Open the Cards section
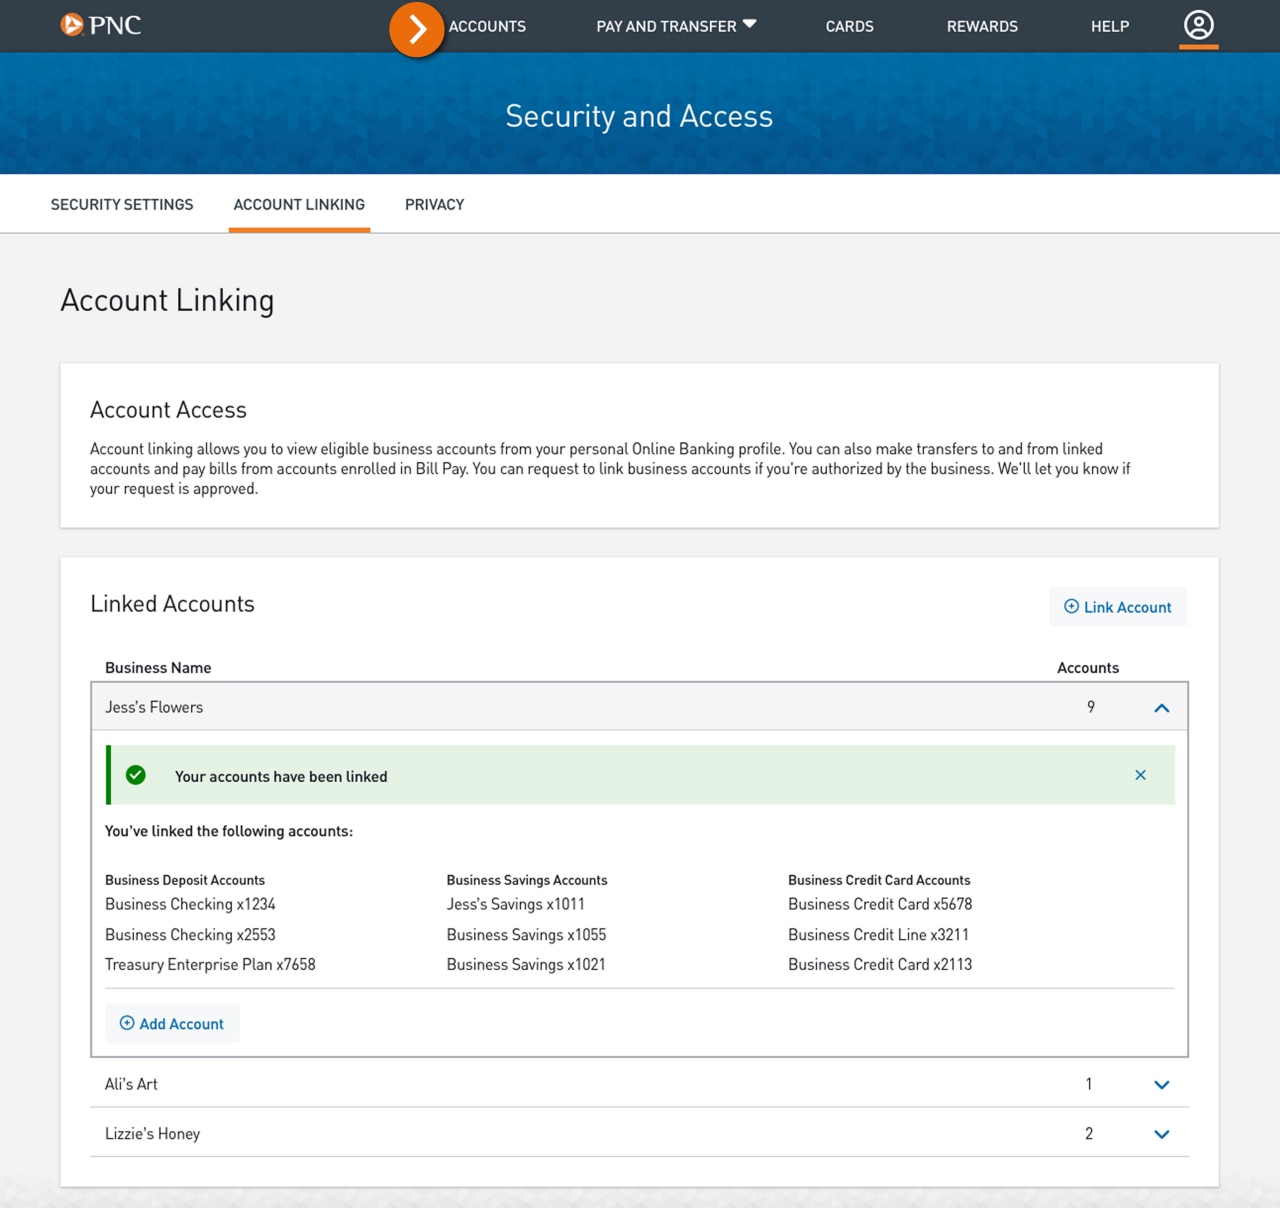 pyautogui.click(x=849, y=26)
